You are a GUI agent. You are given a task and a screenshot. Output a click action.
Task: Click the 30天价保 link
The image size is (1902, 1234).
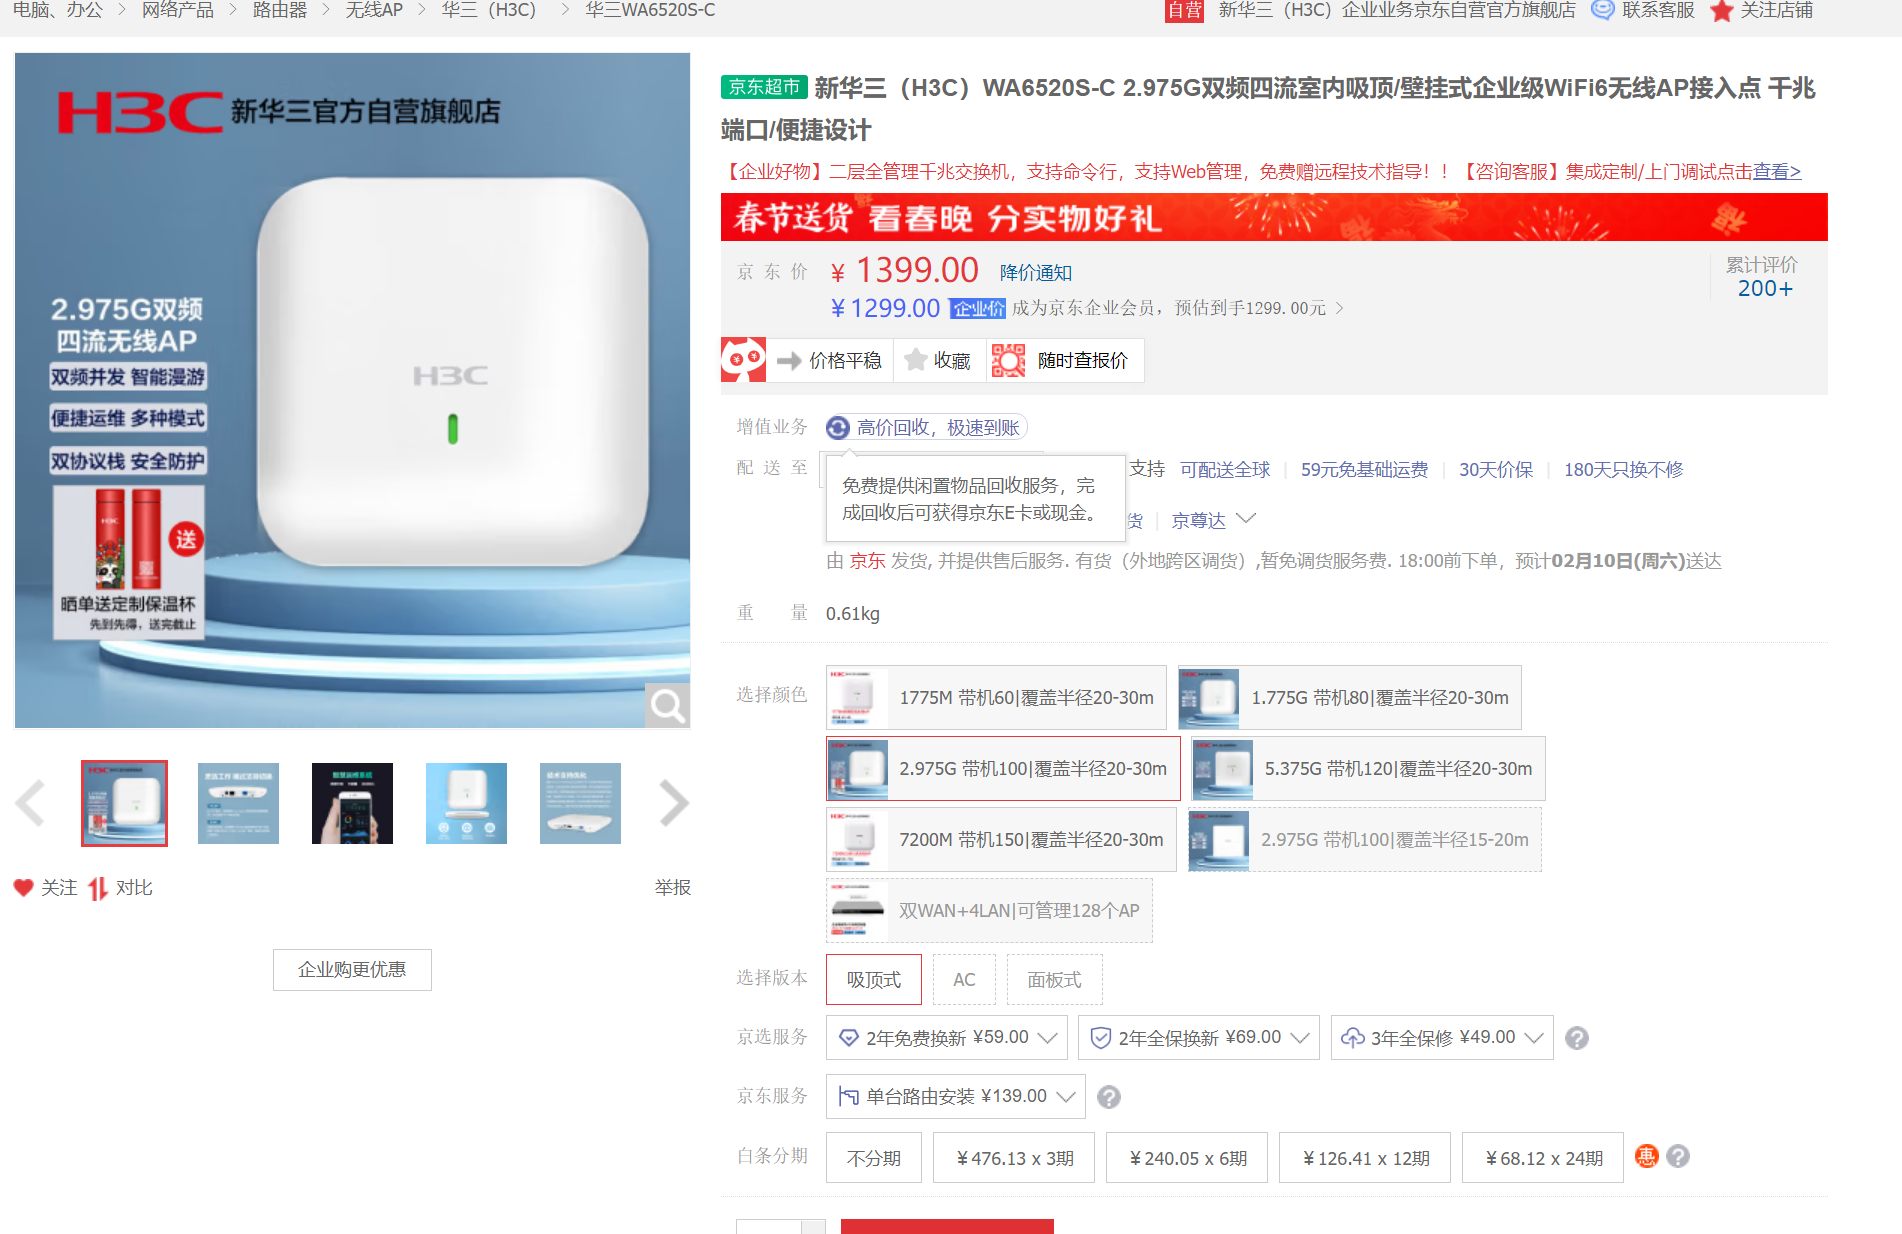[x=1496, y=470]
